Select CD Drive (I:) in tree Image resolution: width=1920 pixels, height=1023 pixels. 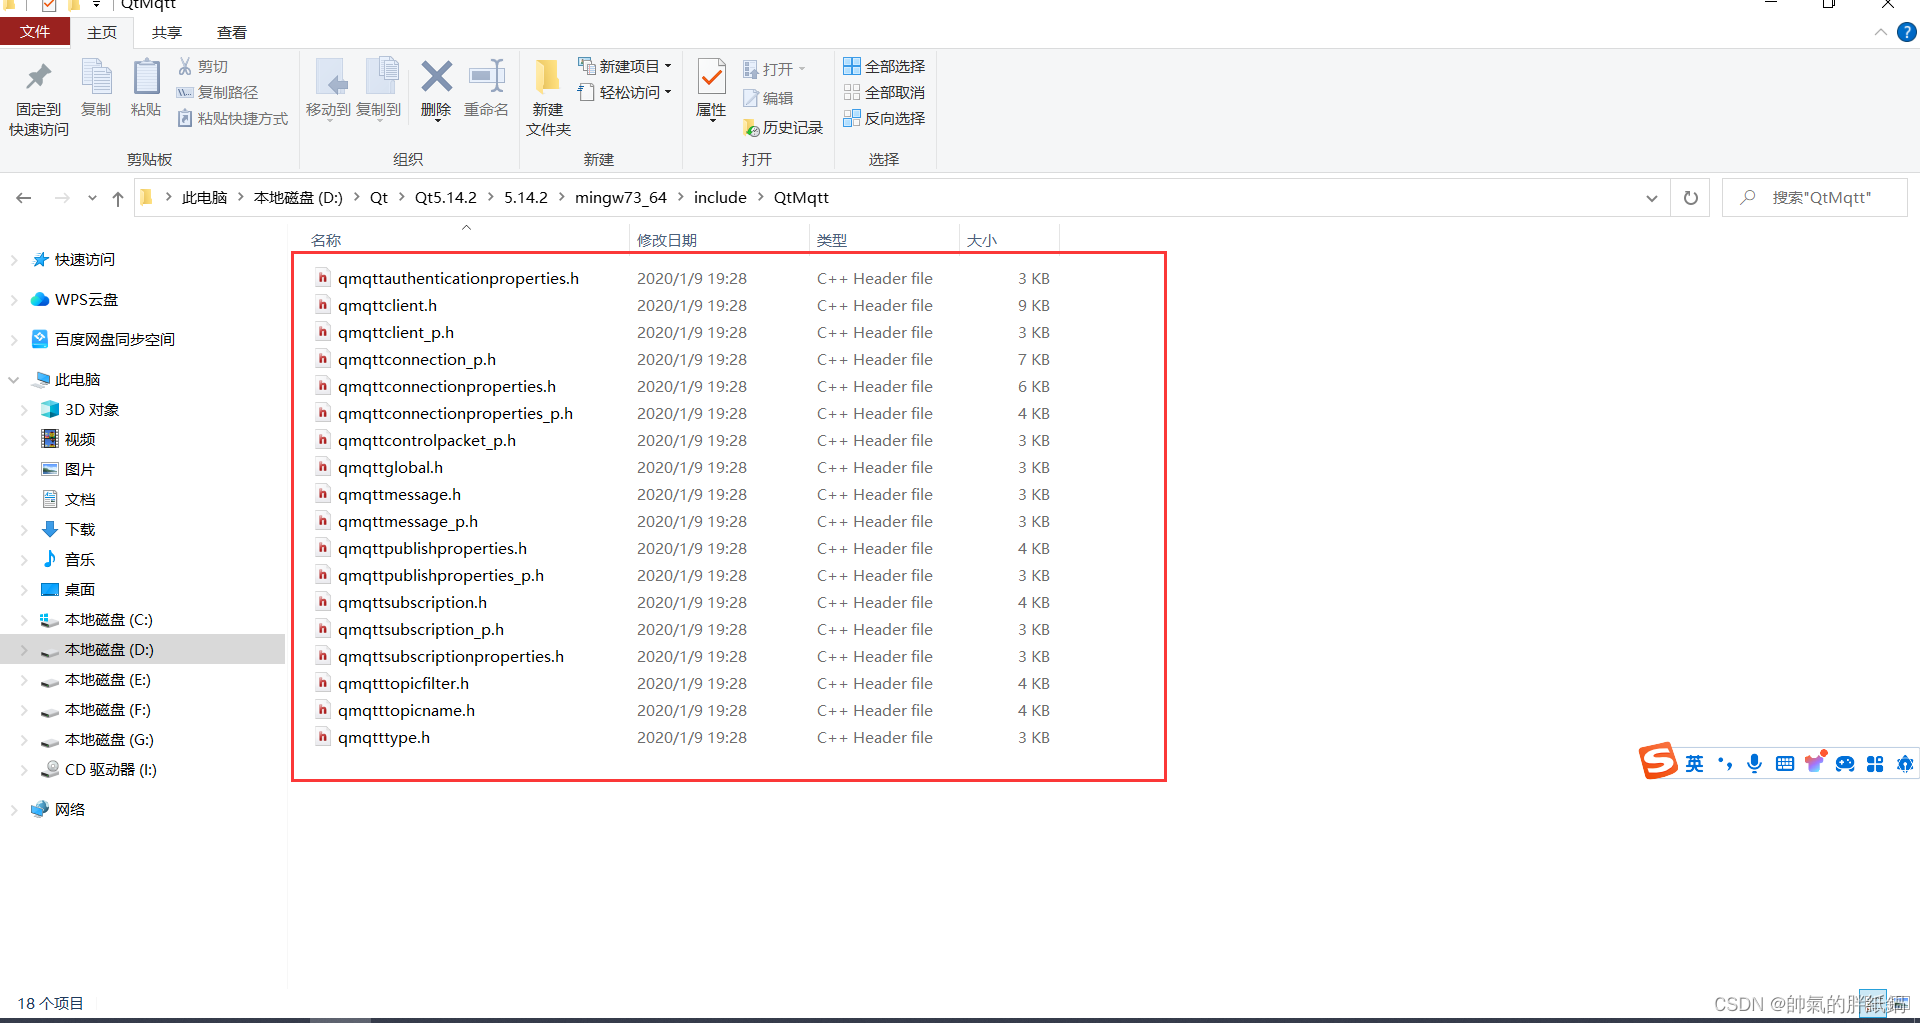(x=110, y=770)
